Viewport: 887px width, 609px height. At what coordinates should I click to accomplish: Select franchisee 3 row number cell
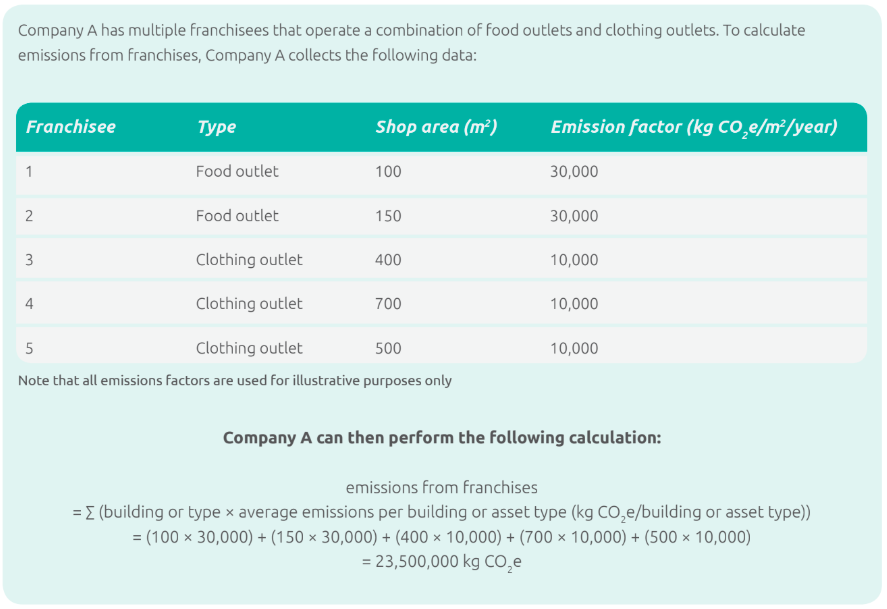coord(30,260)
